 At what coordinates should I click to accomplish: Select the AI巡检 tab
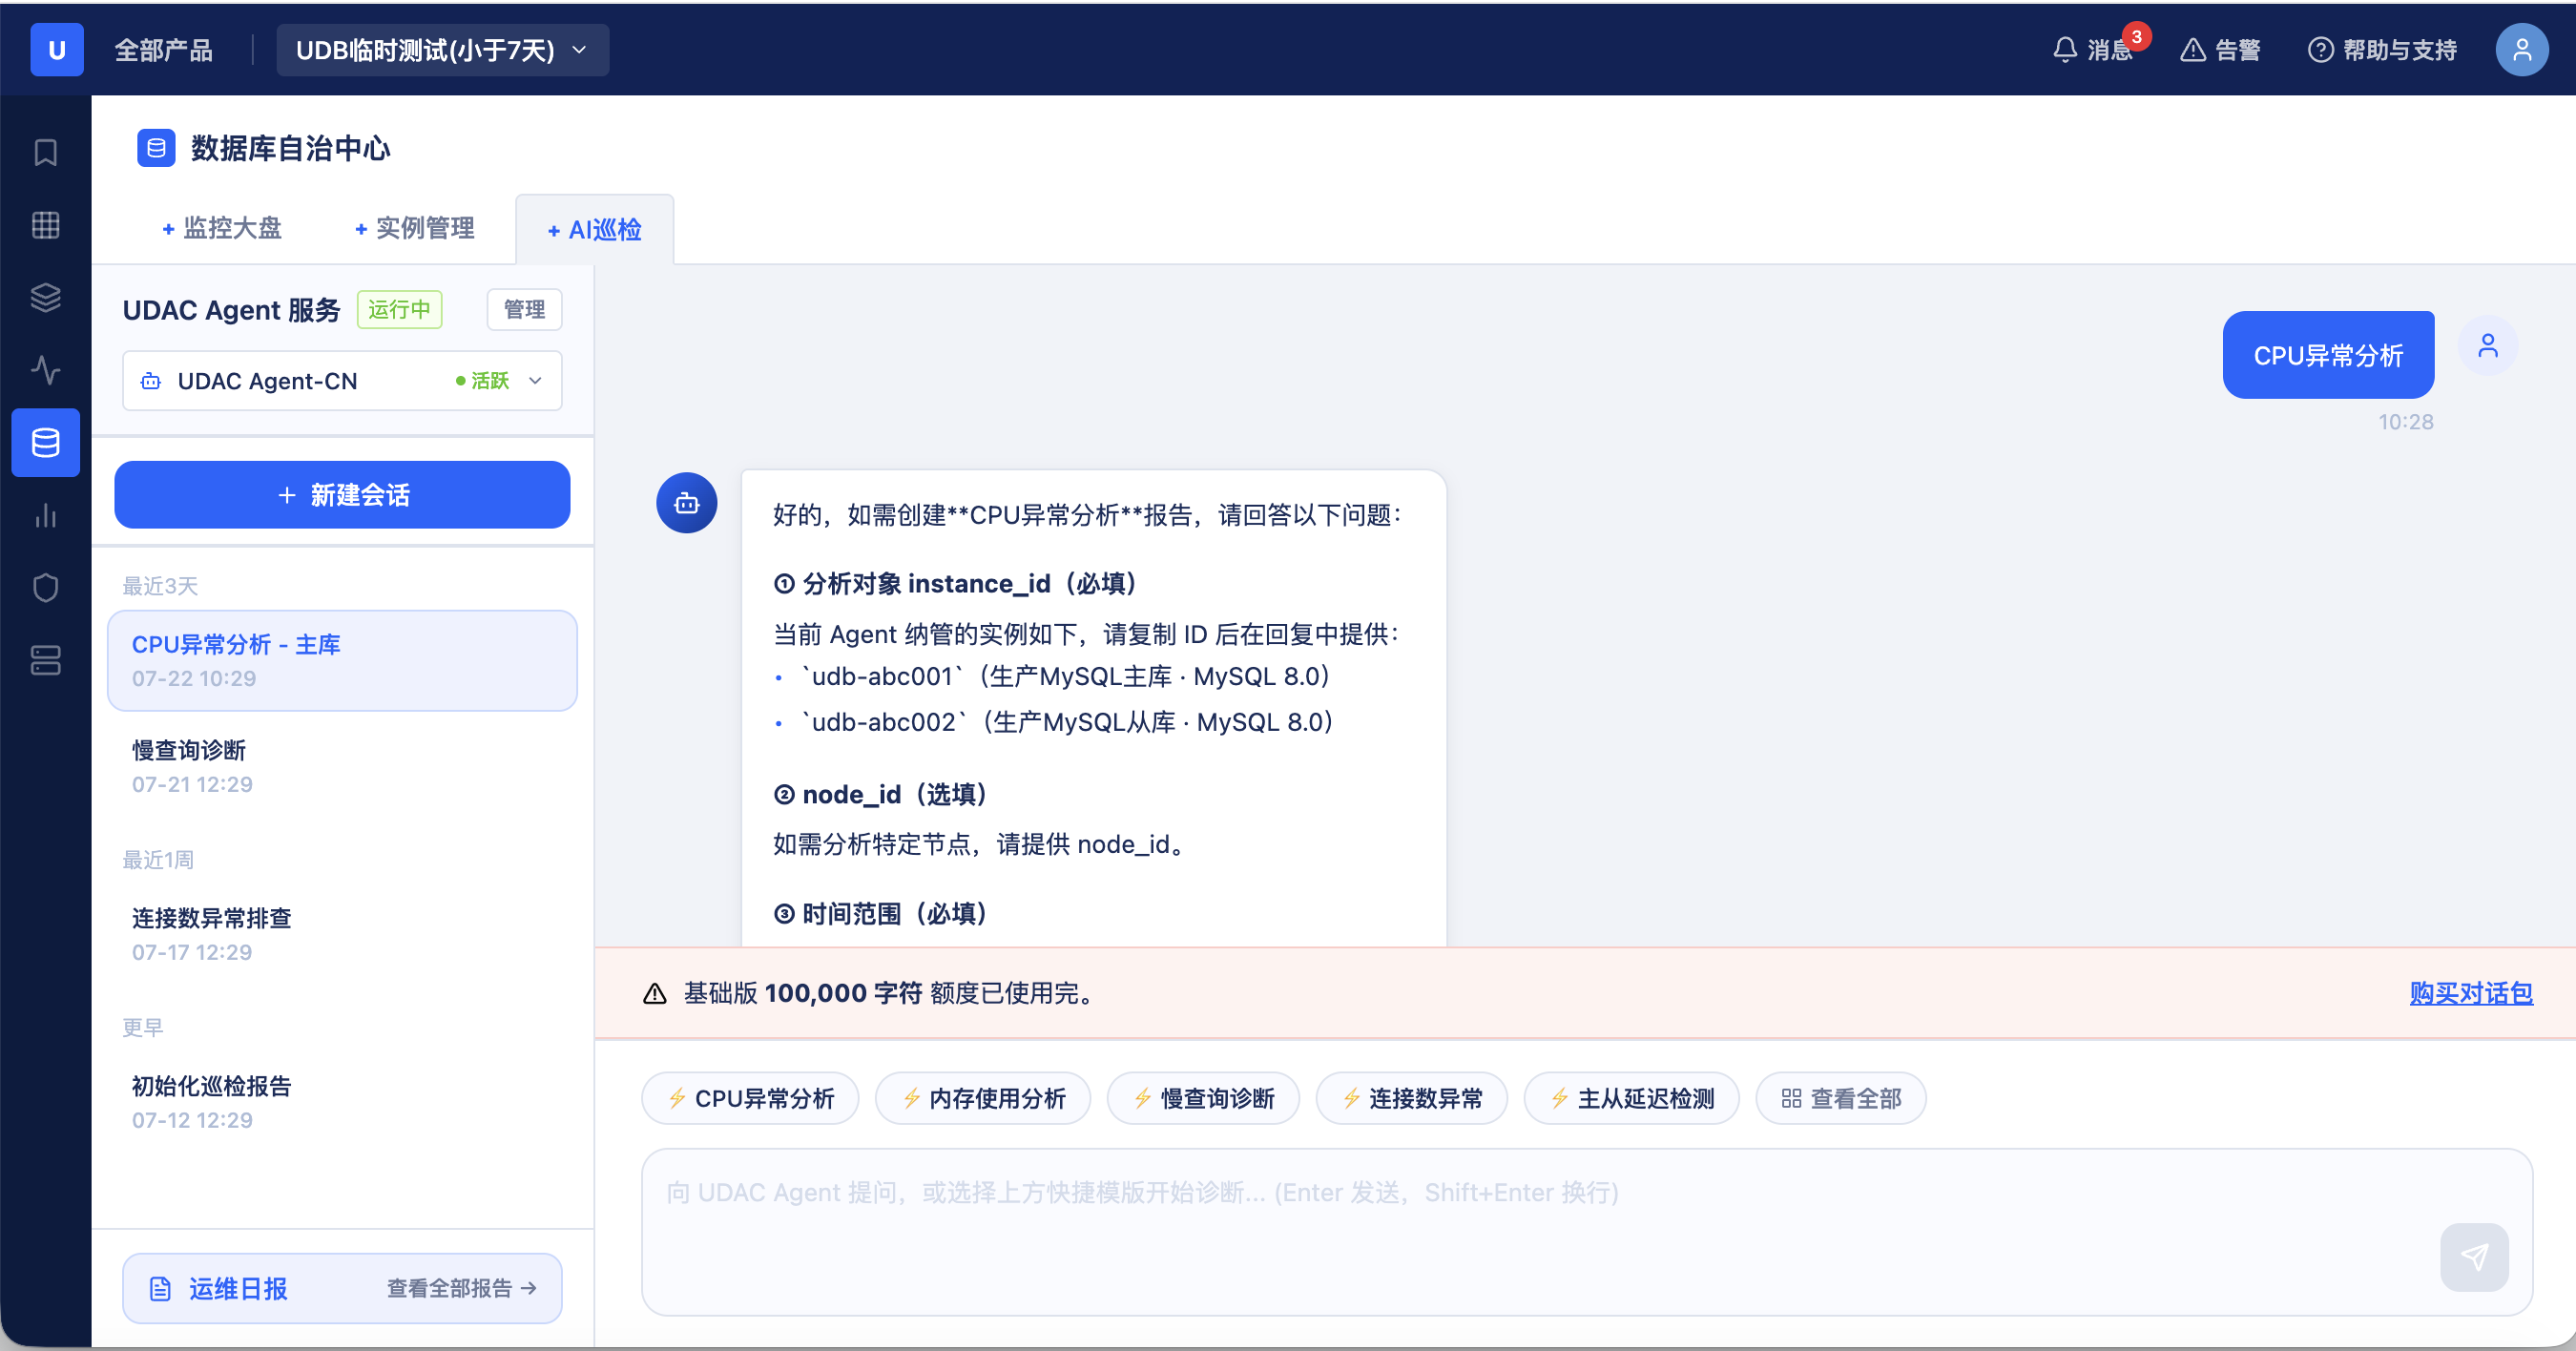click(595, 230)
